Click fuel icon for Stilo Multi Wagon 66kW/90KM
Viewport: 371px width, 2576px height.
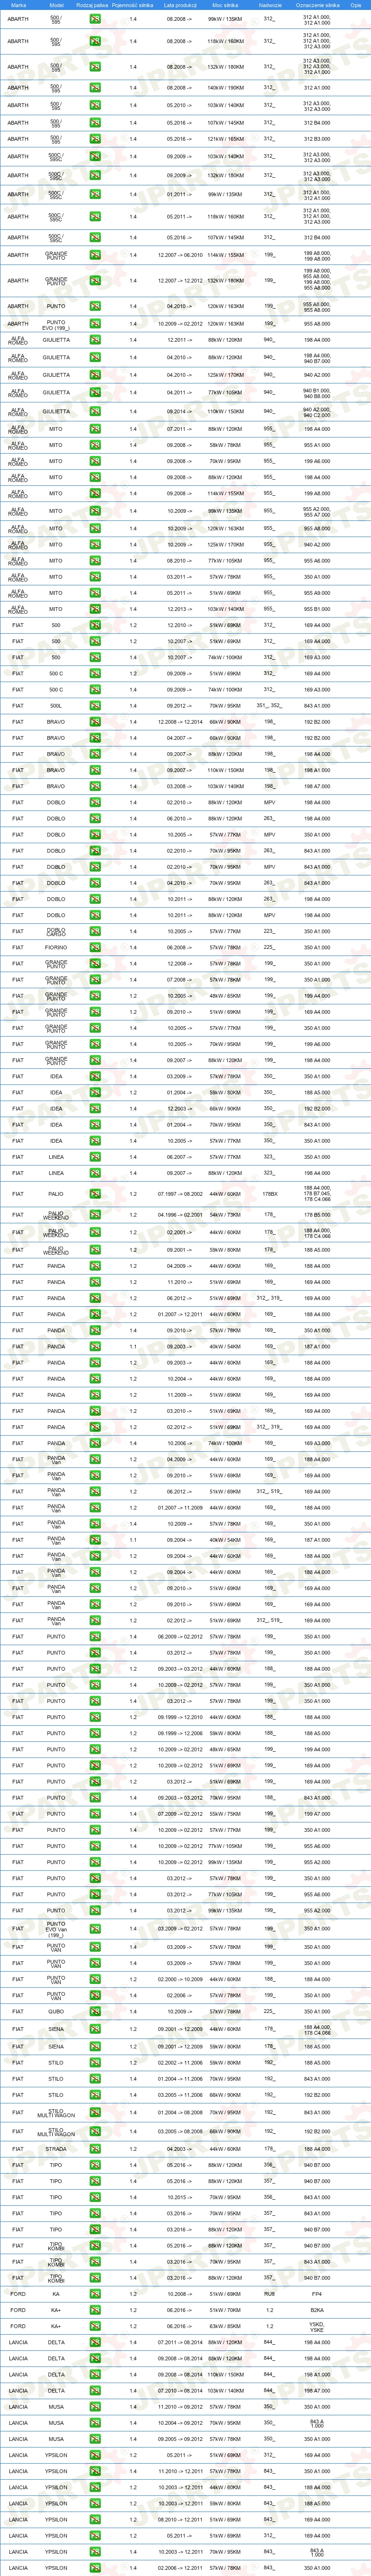(x=95, y=2131)
